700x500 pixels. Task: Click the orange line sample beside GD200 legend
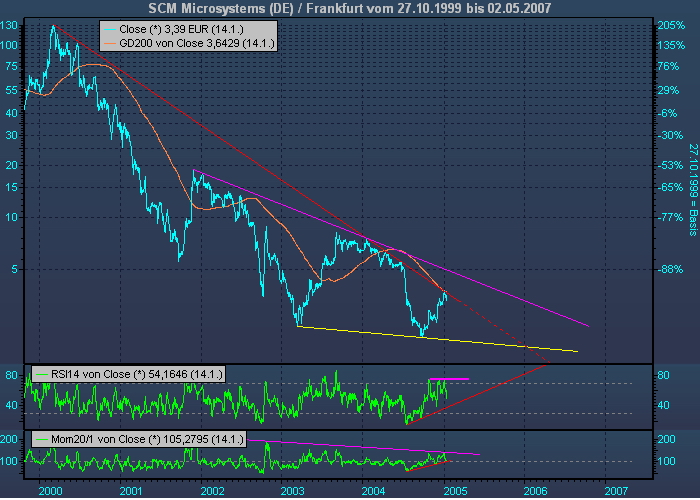[x=110, y=44]
